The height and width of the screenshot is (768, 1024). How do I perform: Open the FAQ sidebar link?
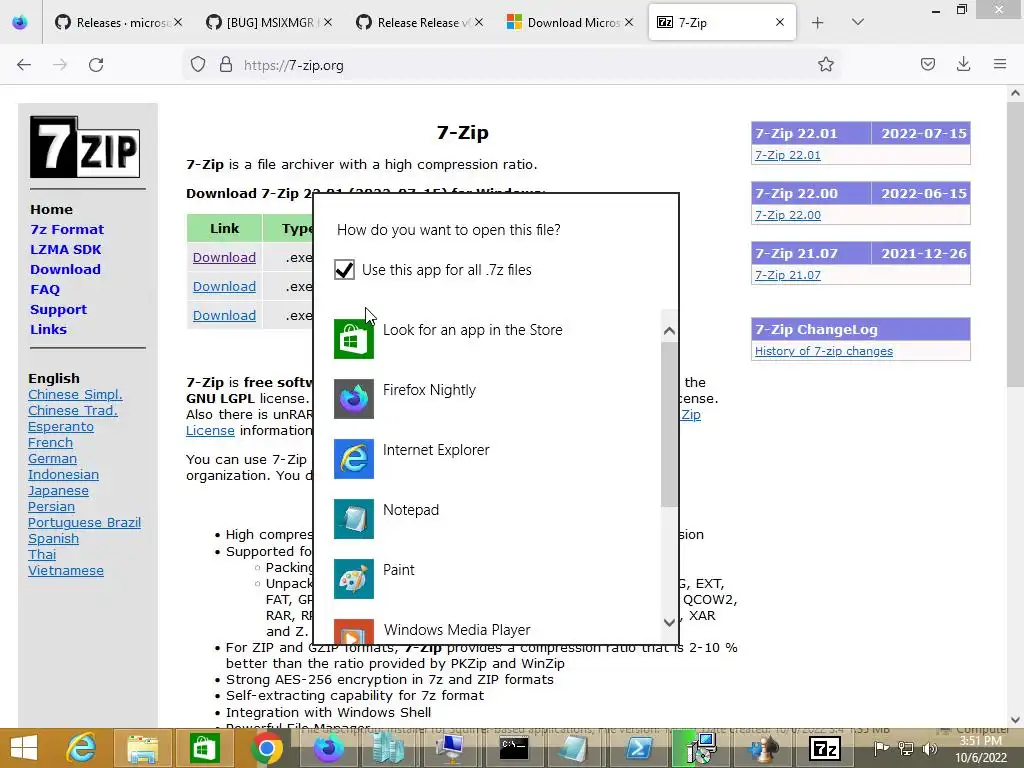pyautogui.click(x=44, y=289)
